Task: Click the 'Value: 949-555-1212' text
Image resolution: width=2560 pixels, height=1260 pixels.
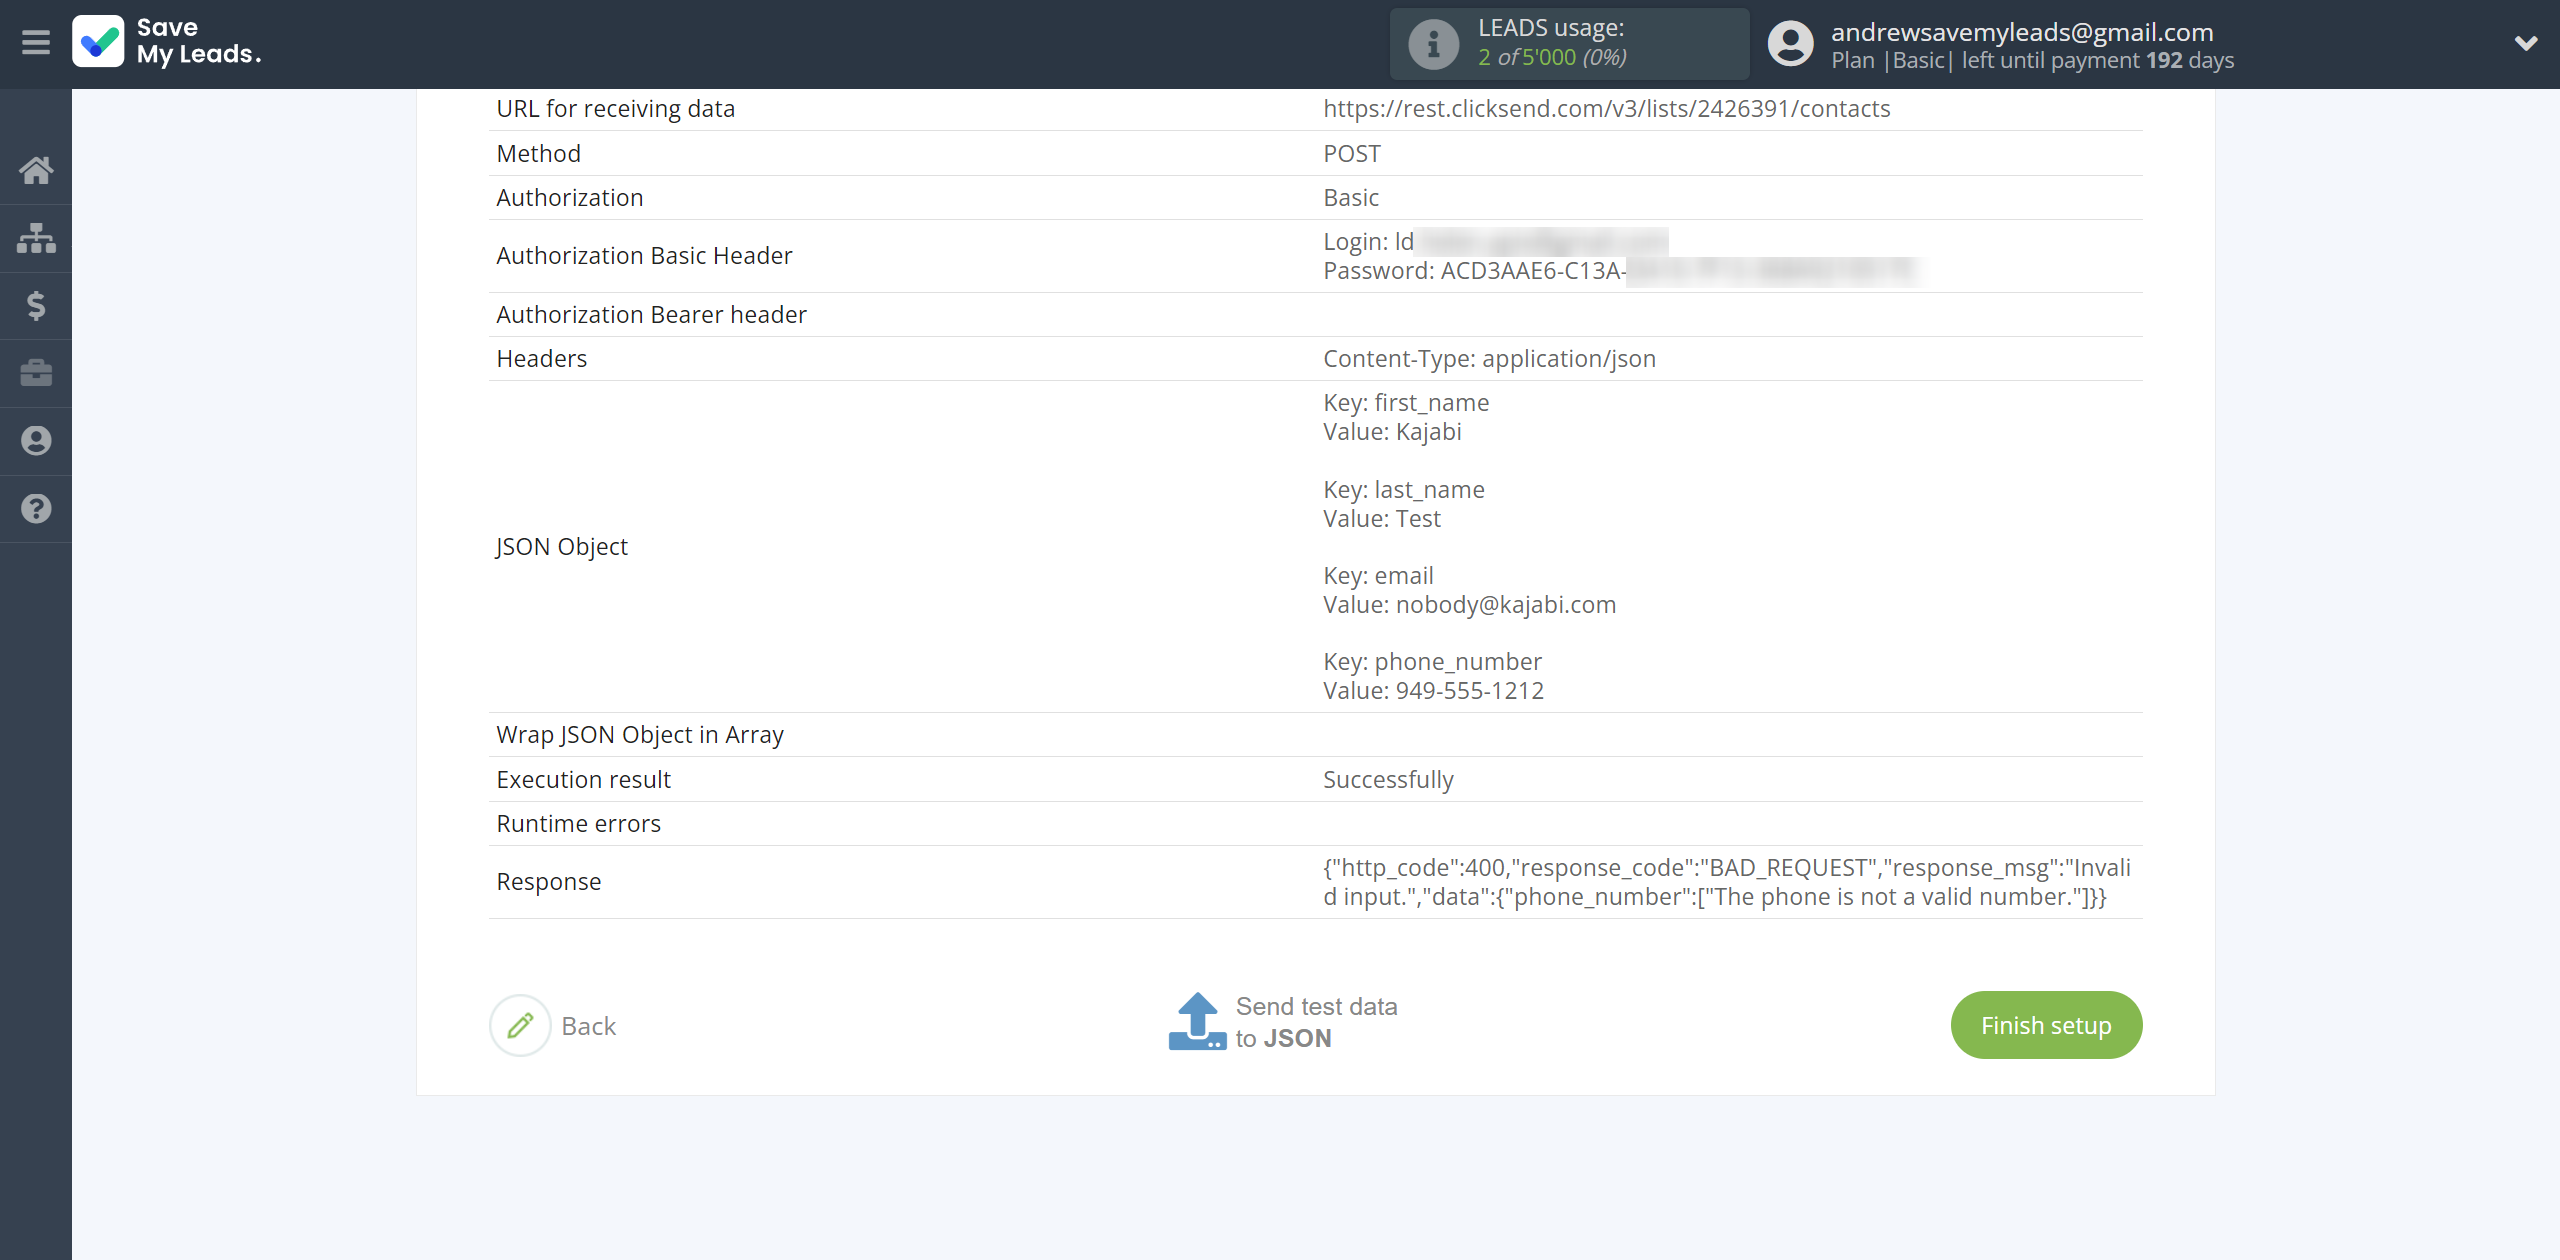Action: tap(1433, 690)
